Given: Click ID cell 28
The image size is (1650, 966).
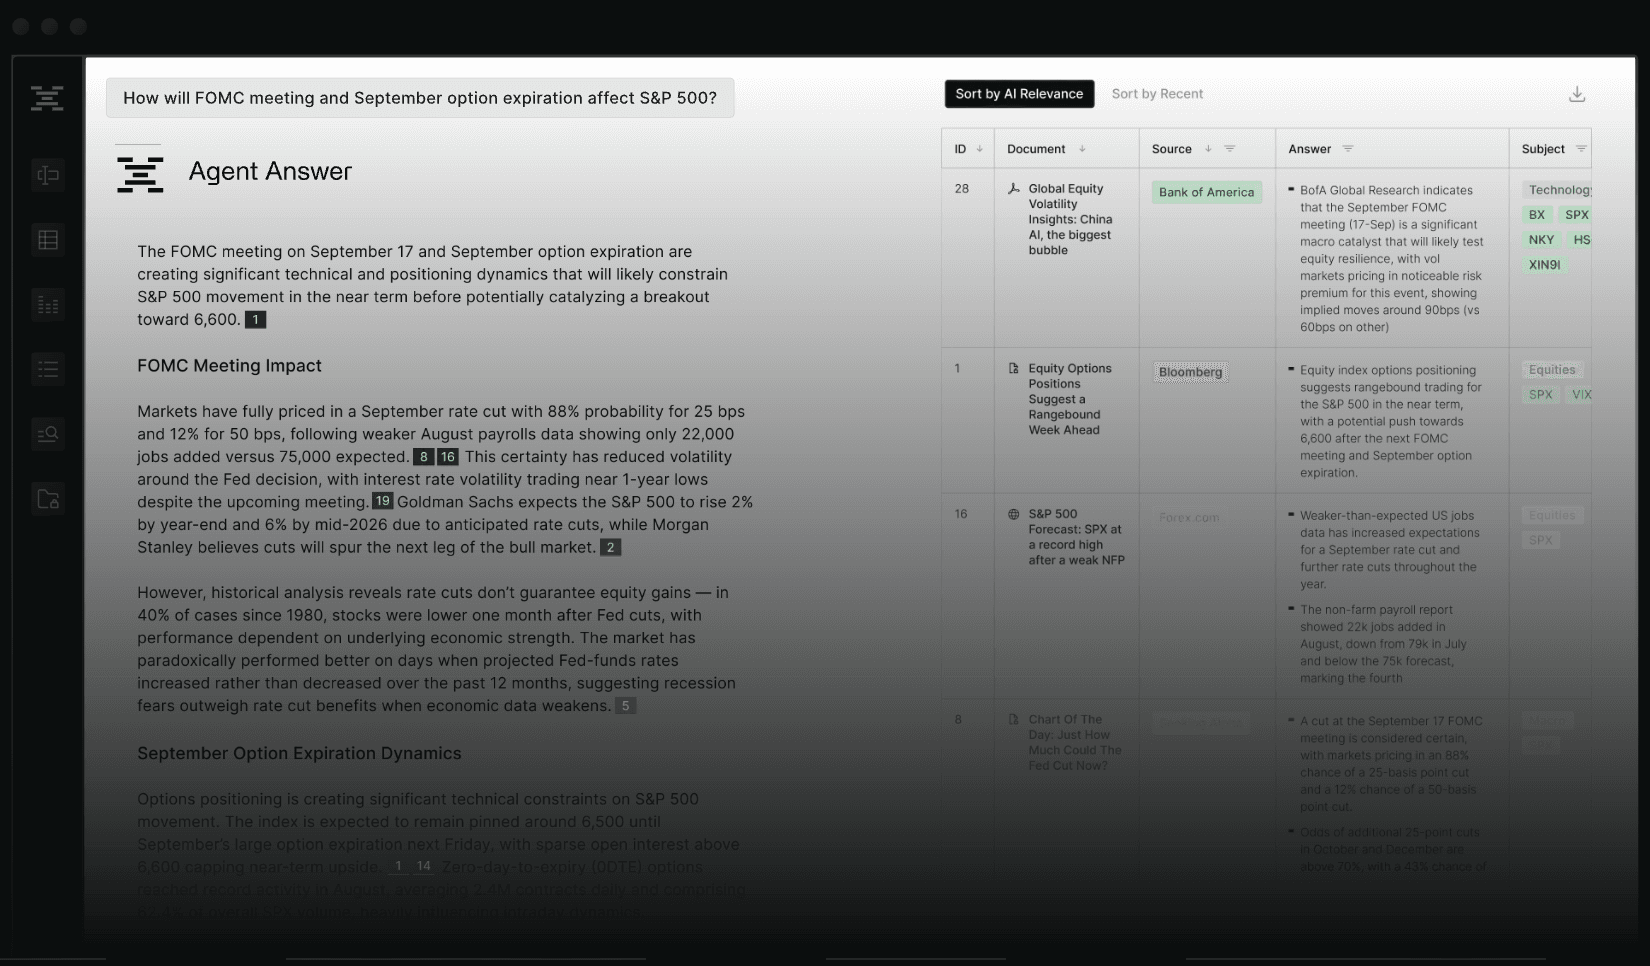Looking at the screenshot, I should 962,188.
